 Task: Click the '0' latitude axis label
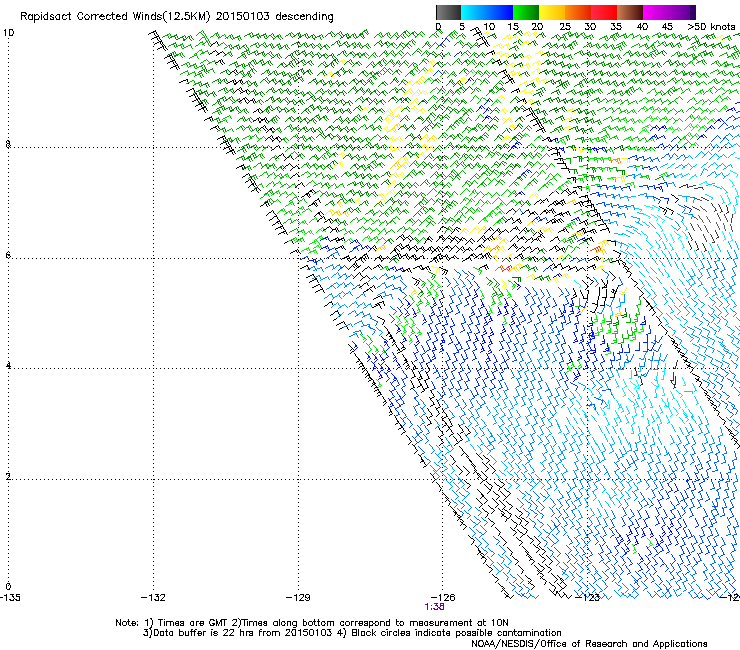[x=8, y=587]
